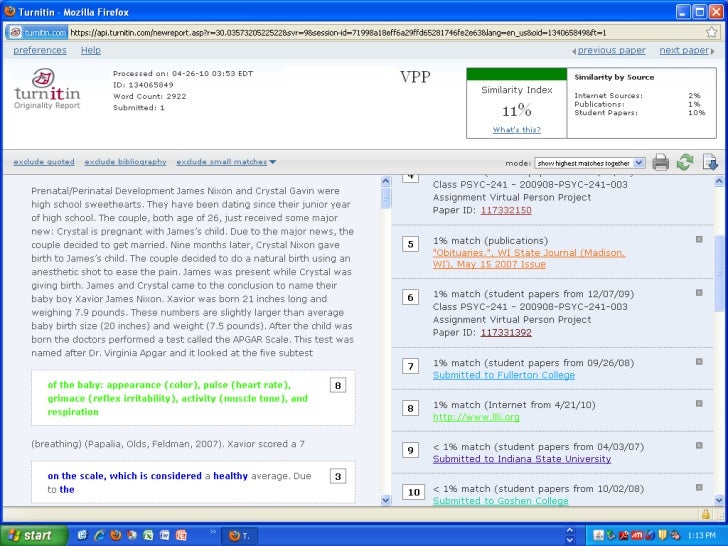The image size is (728, 546).
Task: Click match marker 3 beside blue highlighted text
Action: [x=338, y=476]
